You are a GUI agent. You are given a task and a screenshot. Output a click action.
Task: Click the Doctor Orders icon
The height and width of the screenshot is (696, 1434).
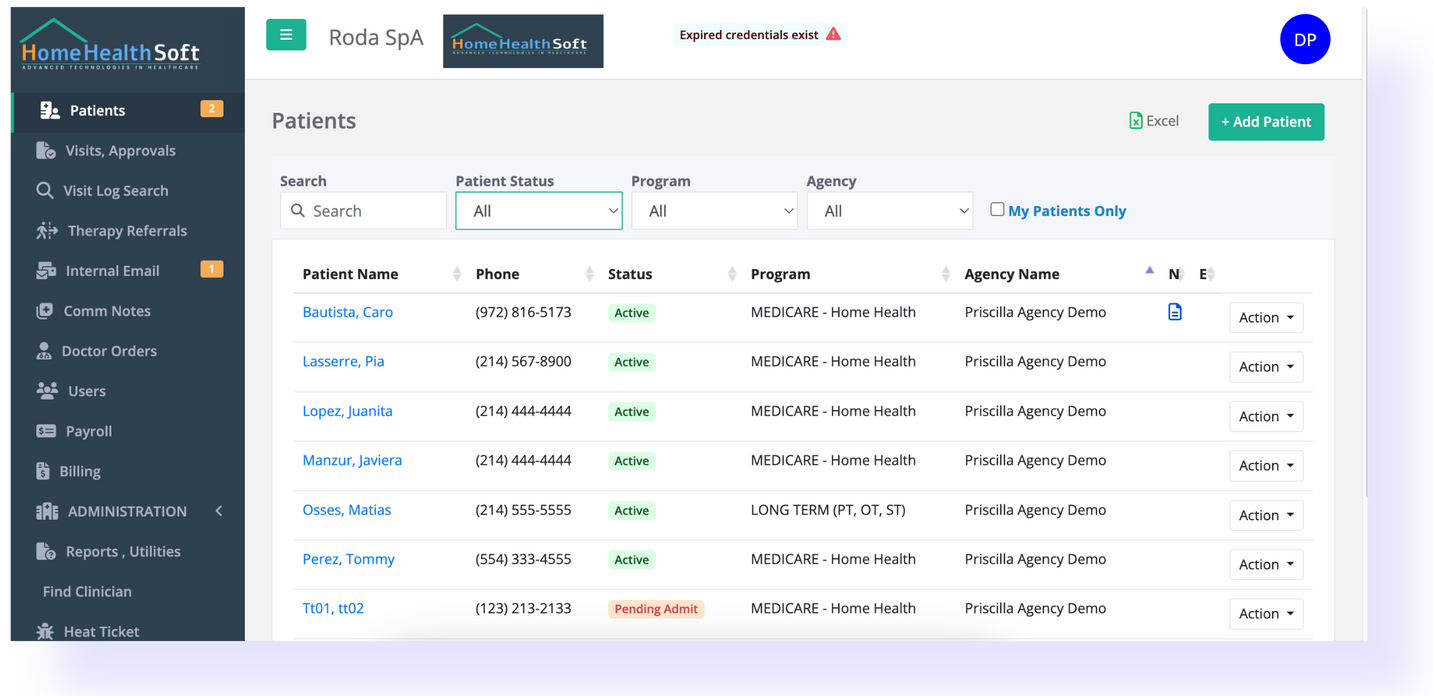click(x=44, y=350)
